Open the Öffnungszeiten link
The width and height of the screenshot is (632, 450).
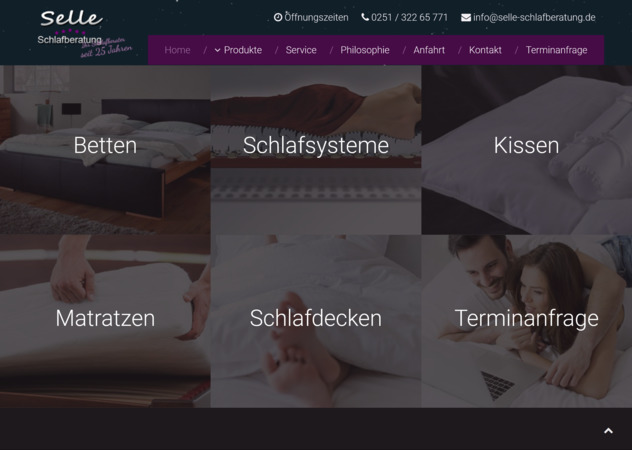(x=316, y=17)
